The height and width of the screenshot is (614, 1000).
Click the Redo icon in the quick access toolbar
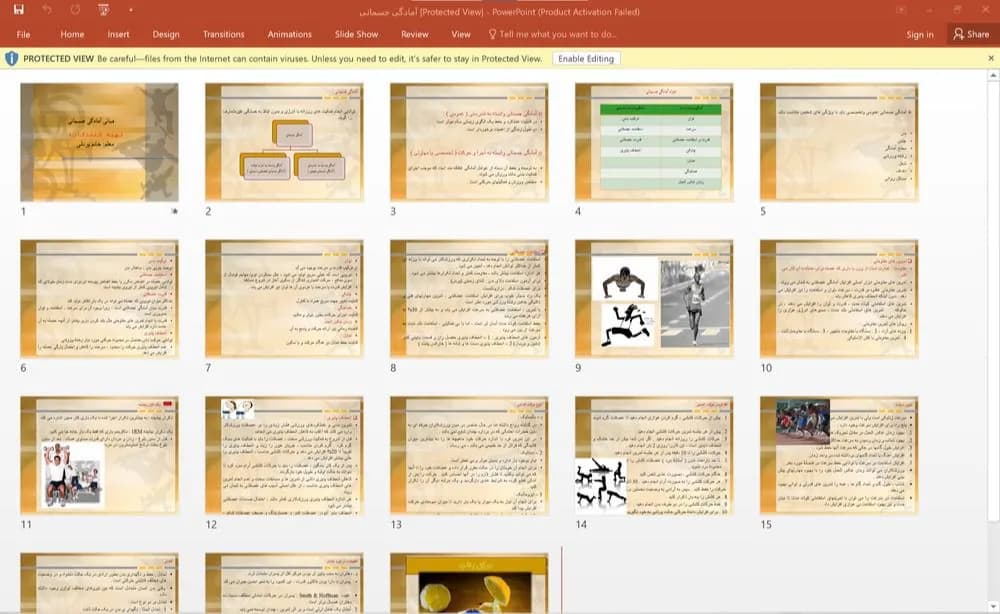75,10
